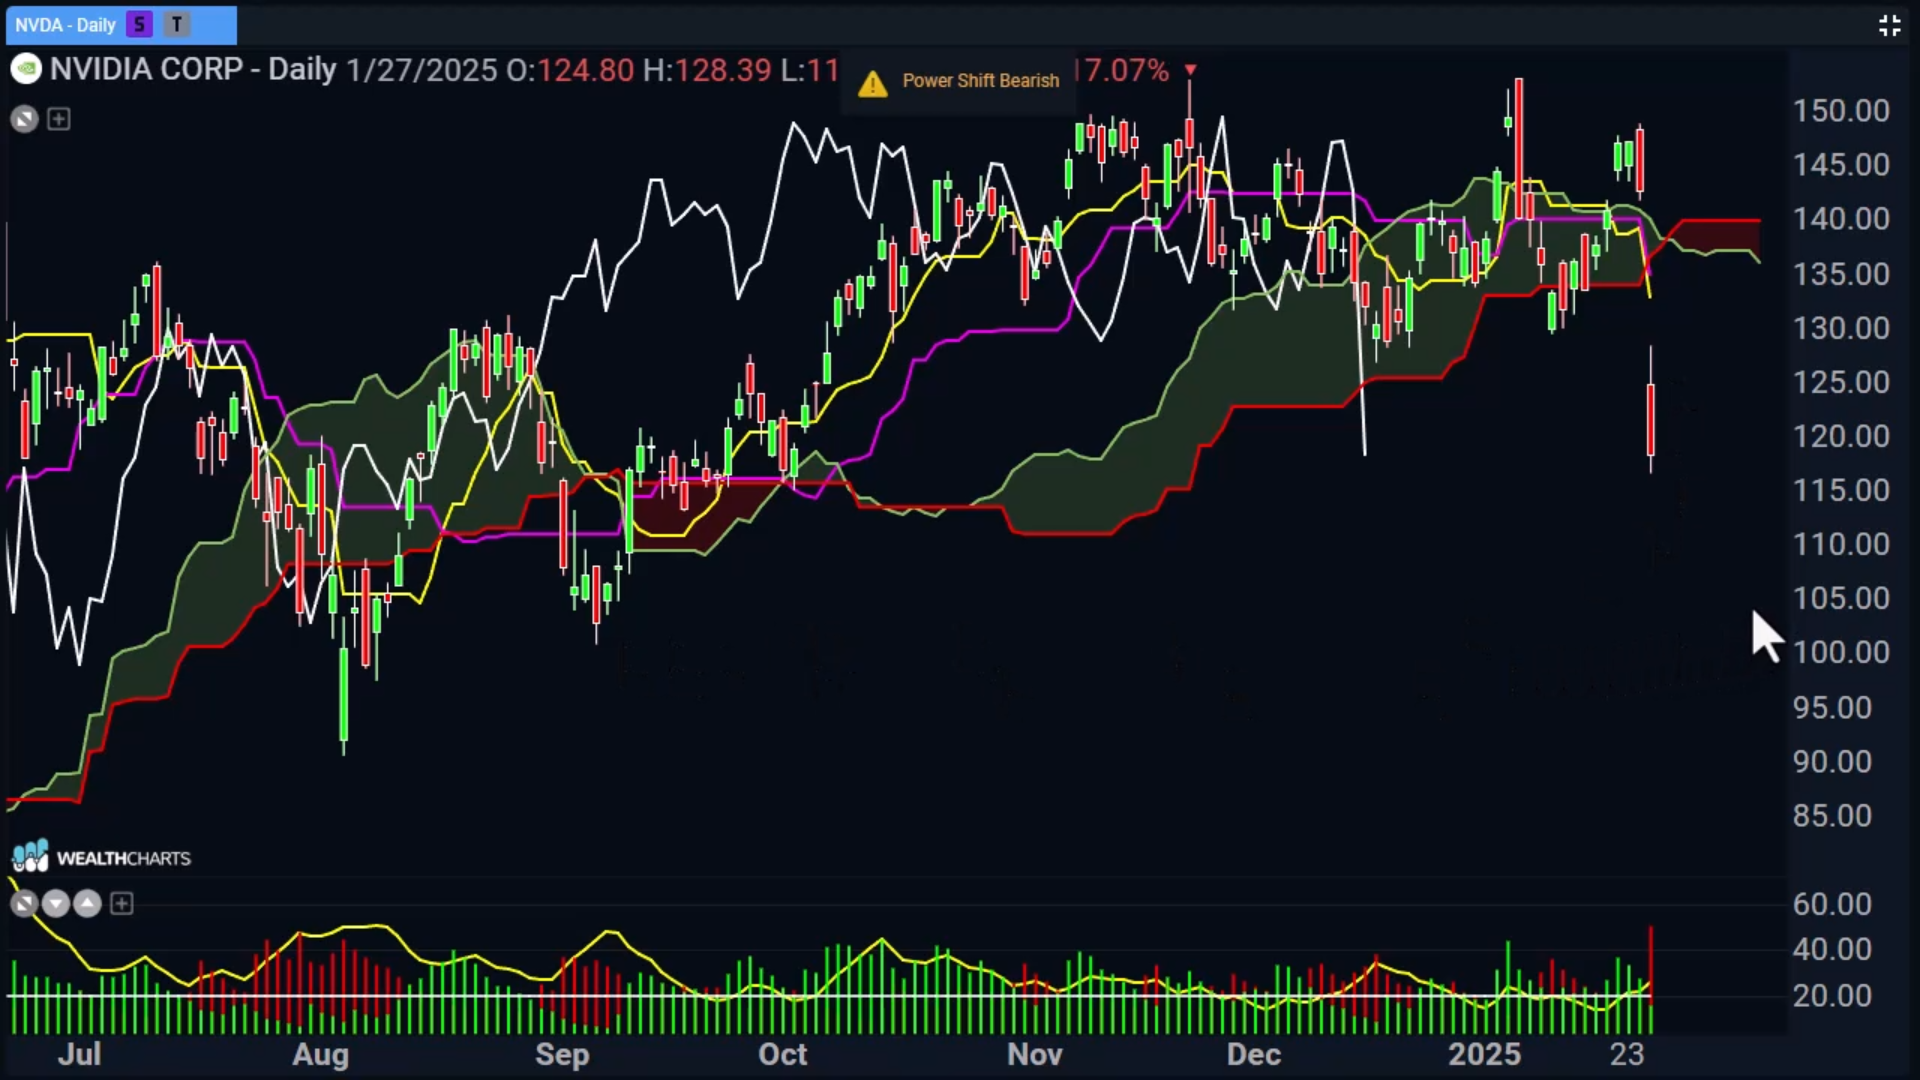Click the Nov label on time axis

coord(1035,1054)
